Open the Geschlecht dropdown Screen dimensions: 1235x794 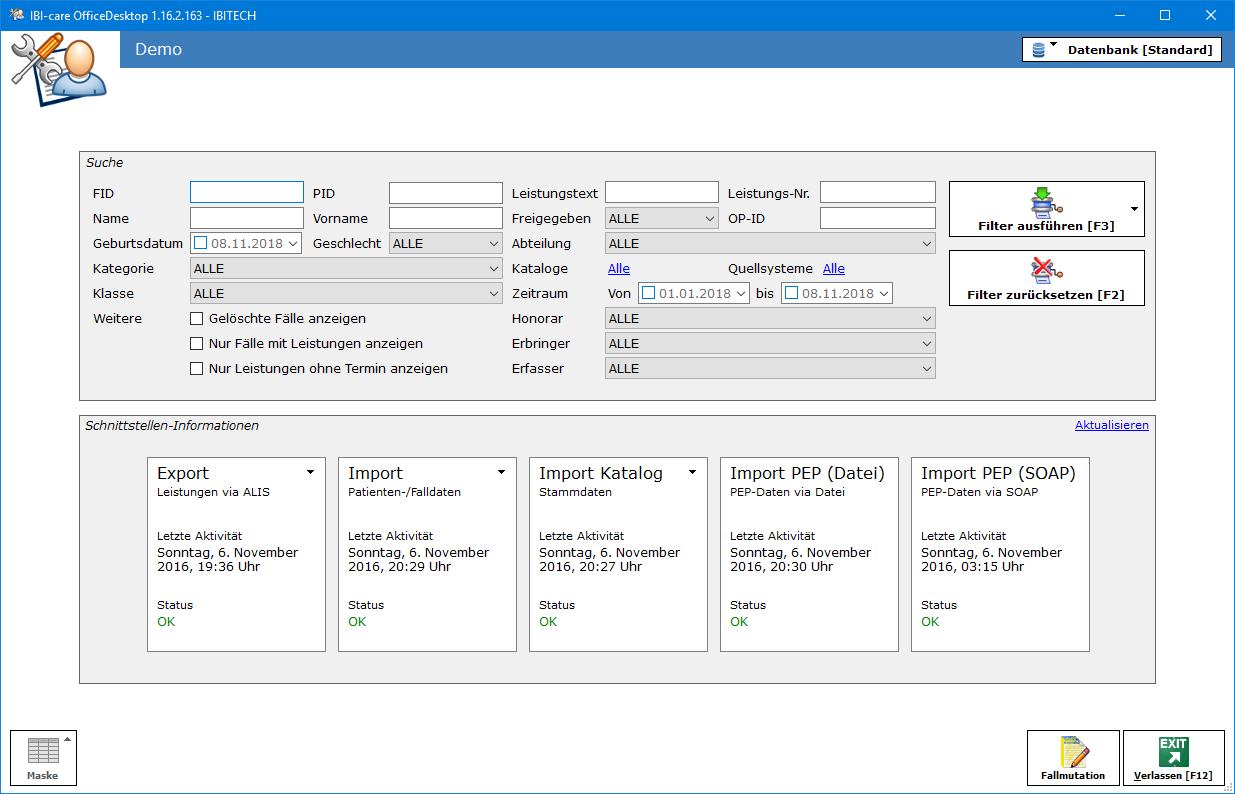(445, 243)
